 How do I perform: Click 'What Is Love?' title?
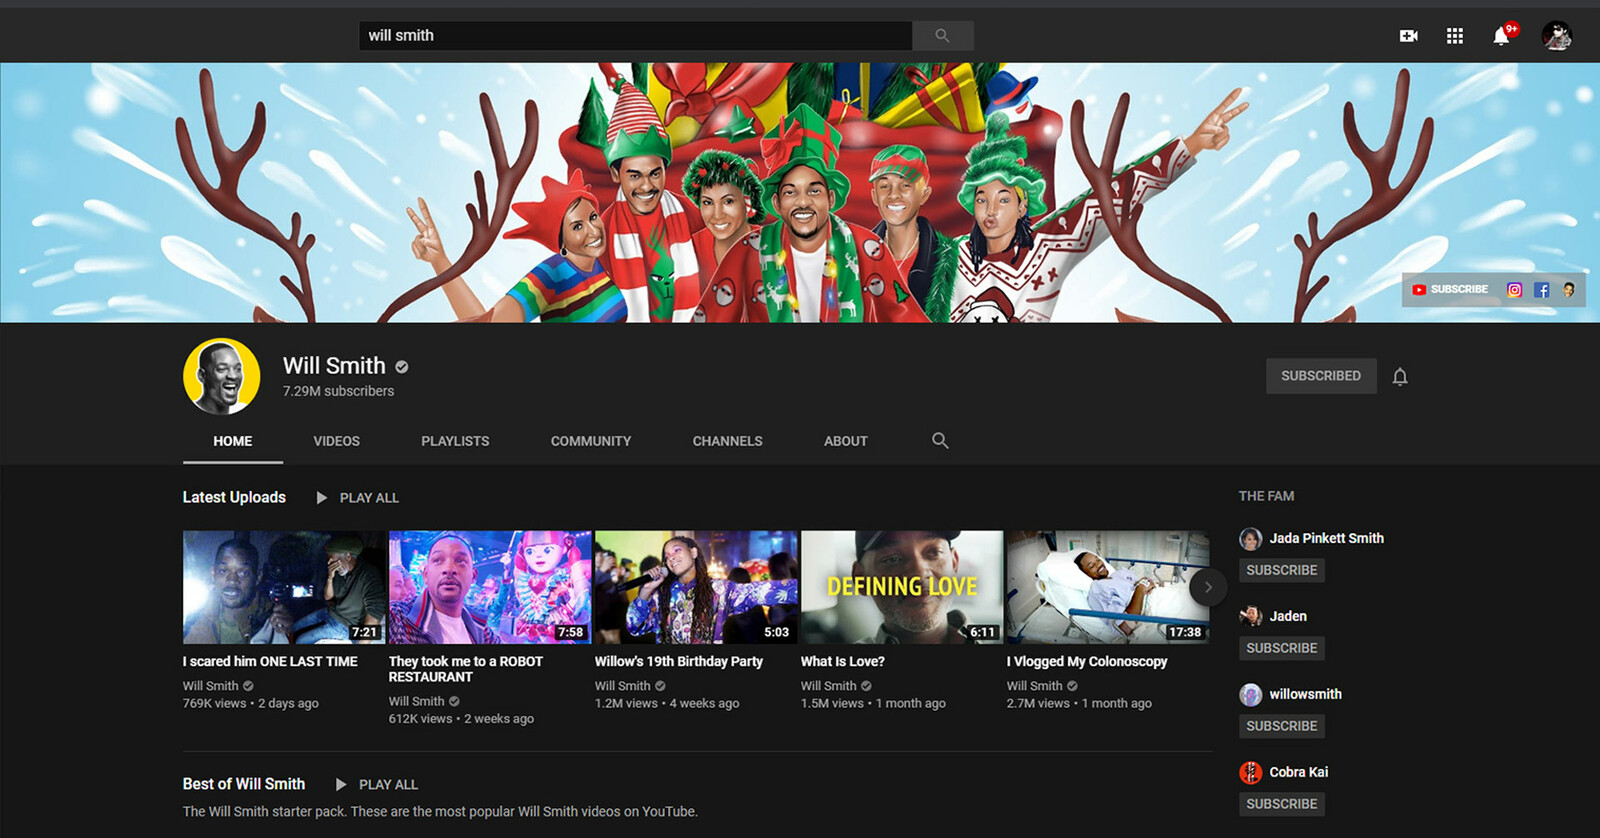pyautogui.click(x=843, y=661)
